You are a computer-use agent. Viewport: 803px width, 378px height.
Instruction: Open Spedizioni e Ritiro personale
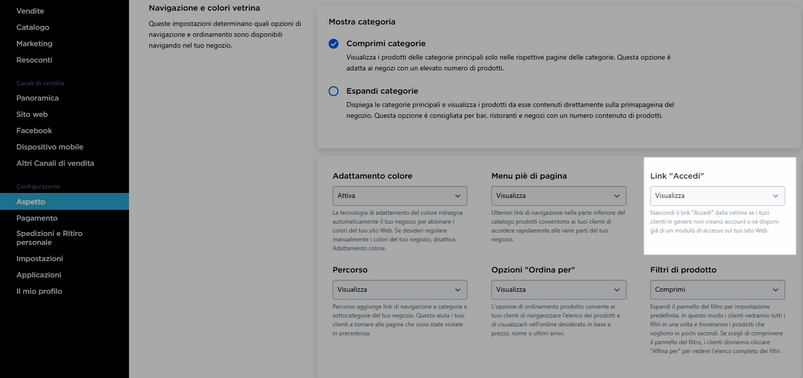point(49,238)
